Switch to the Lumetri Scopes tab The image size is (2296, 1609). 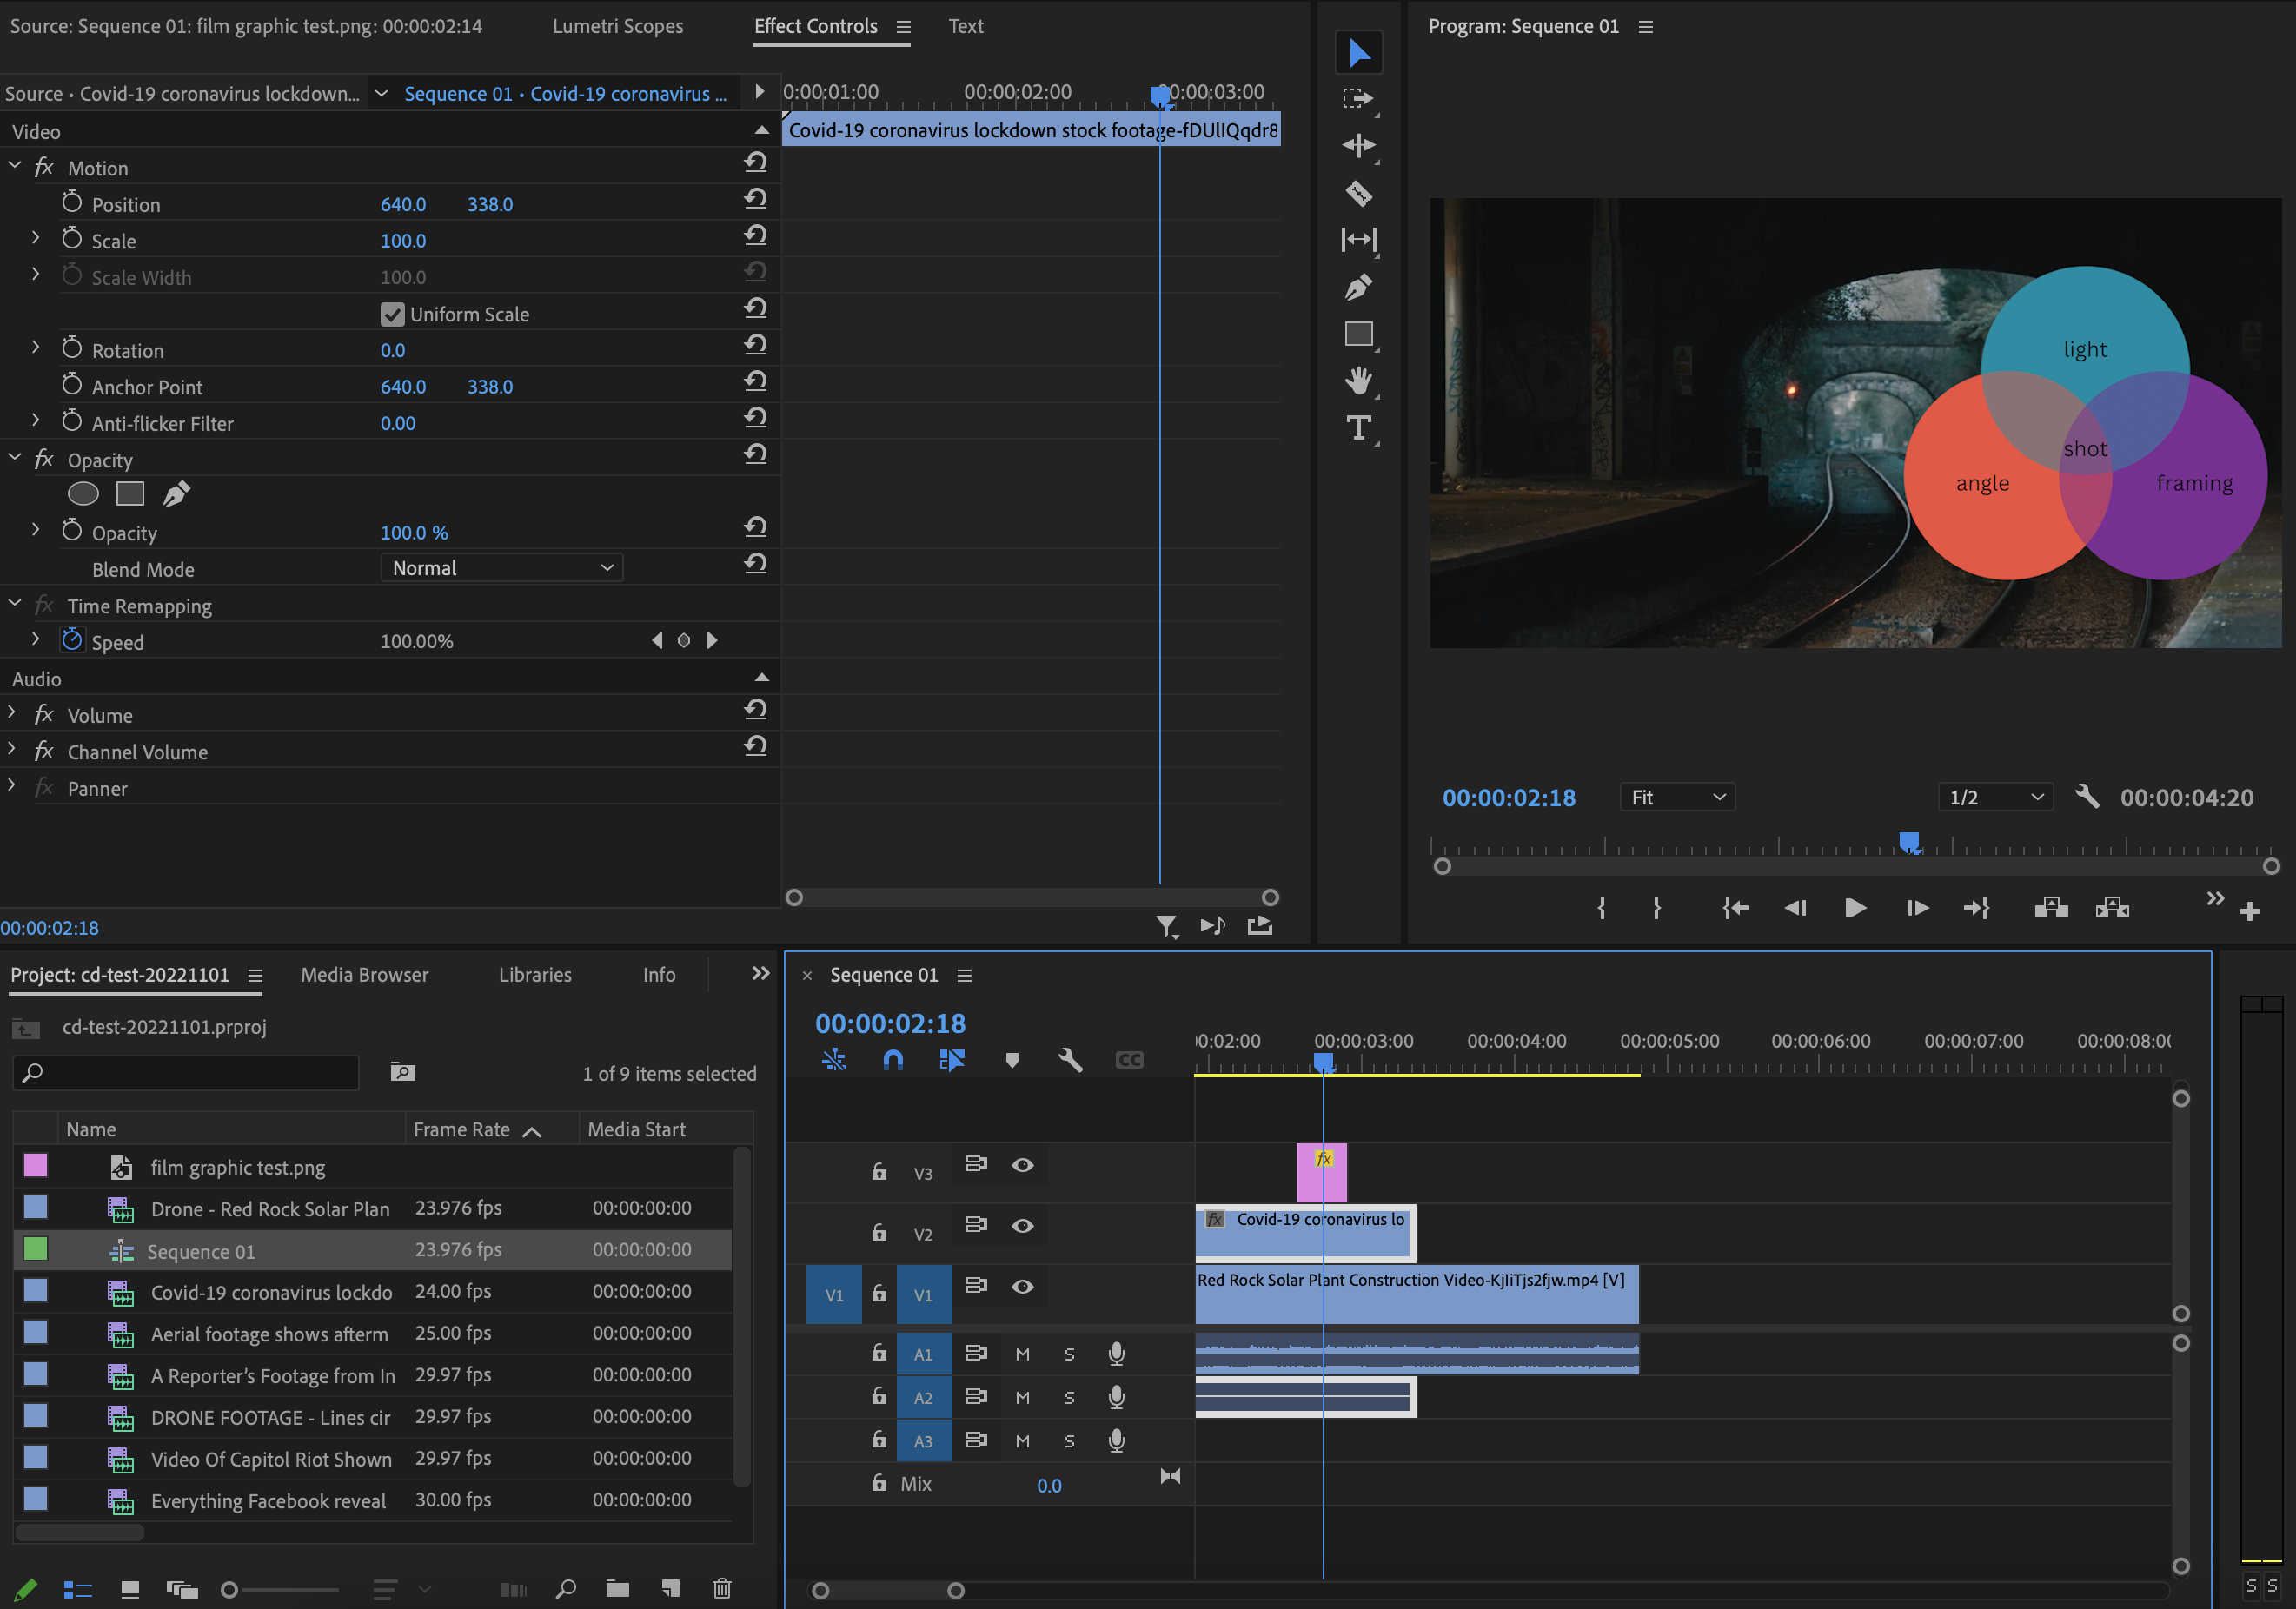coord(617,26)
